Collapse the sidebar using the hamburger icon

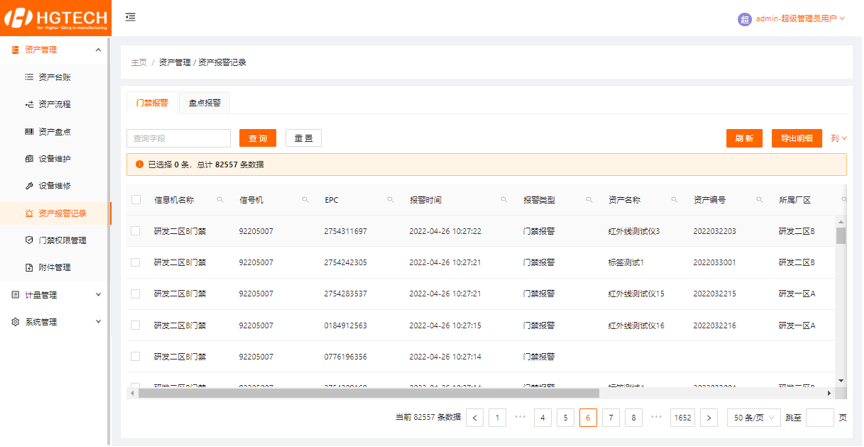[x=131, y=18]
